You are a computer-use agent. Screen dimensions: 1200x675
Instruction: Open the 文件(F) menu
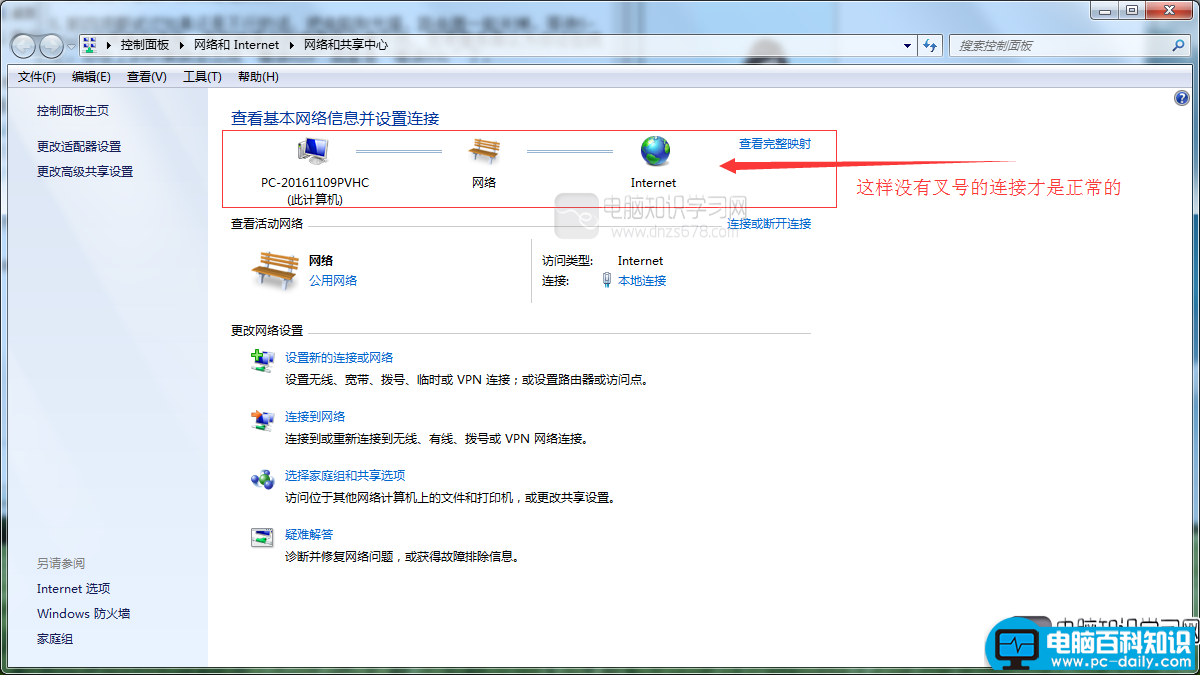tap(37, 77)
